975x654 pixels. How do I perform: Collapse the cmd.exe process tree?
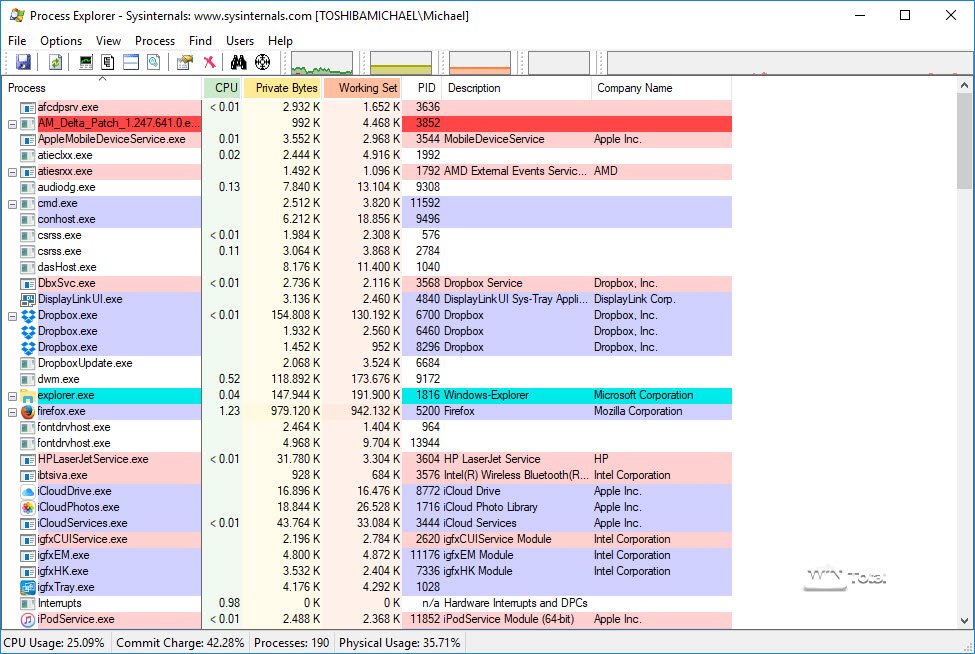click(x=12, y=204)
